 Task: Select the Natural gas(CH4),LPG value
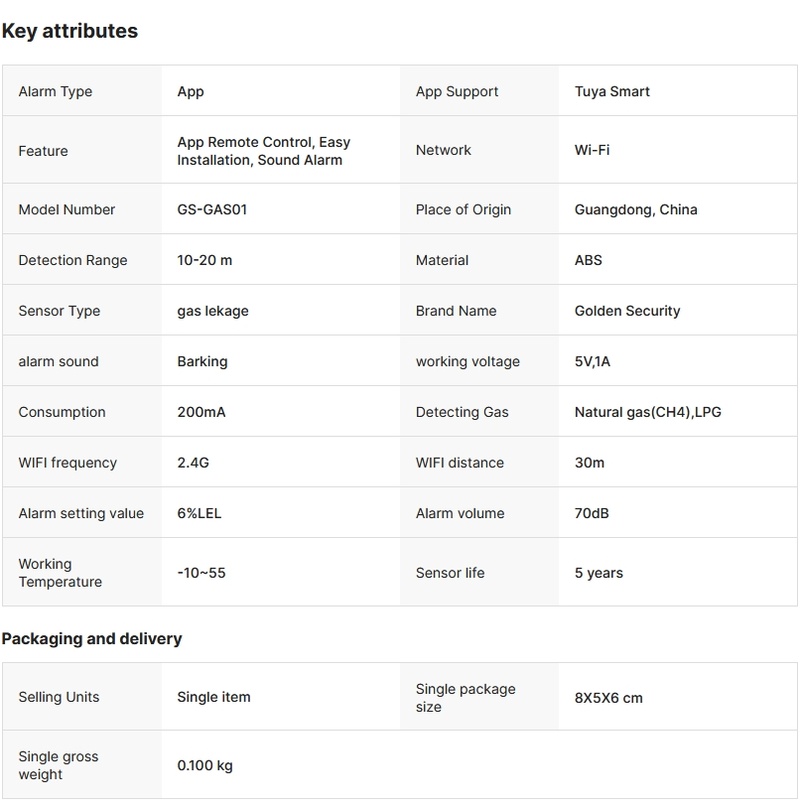click(647, 412)
